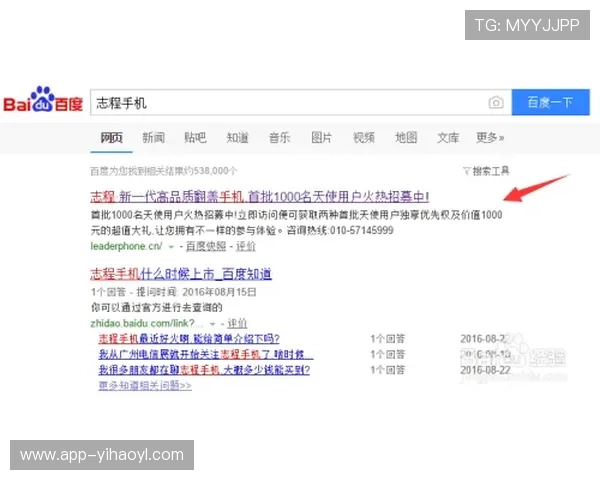Focus the search box containing 志程手机
600x480 pixels.
pos(301,102)
